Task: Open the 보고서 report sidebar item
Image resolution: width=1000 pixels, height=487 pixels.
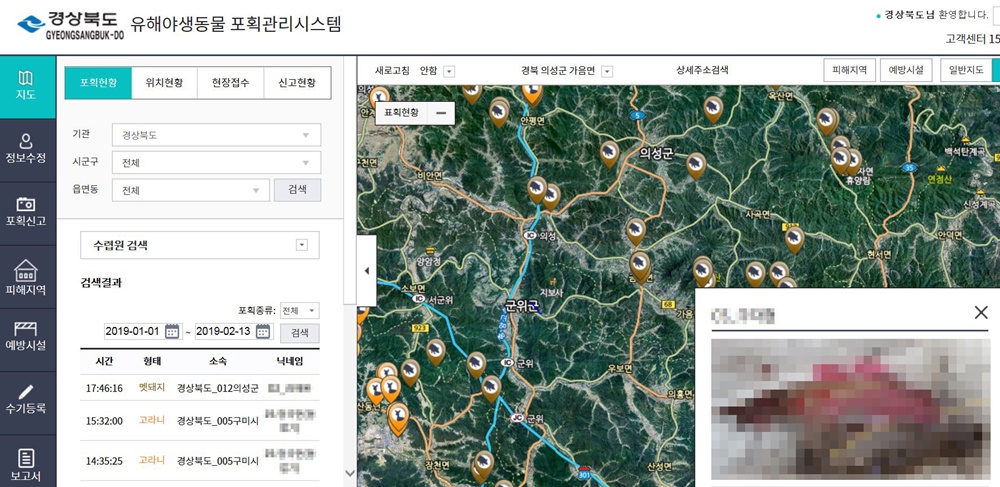Action: point(27,464)
